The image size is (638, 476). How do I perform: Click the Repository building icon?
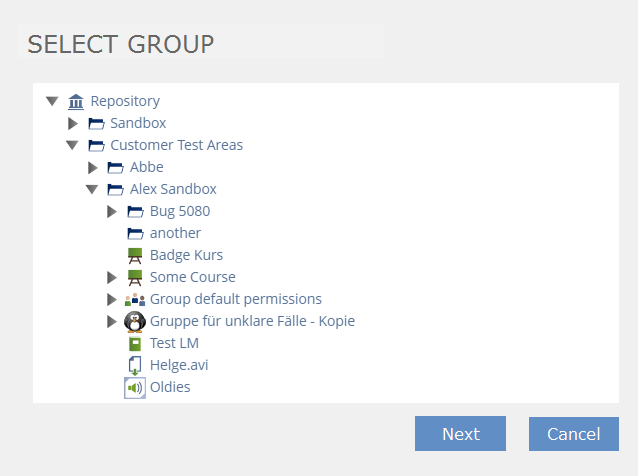point(76,101)
